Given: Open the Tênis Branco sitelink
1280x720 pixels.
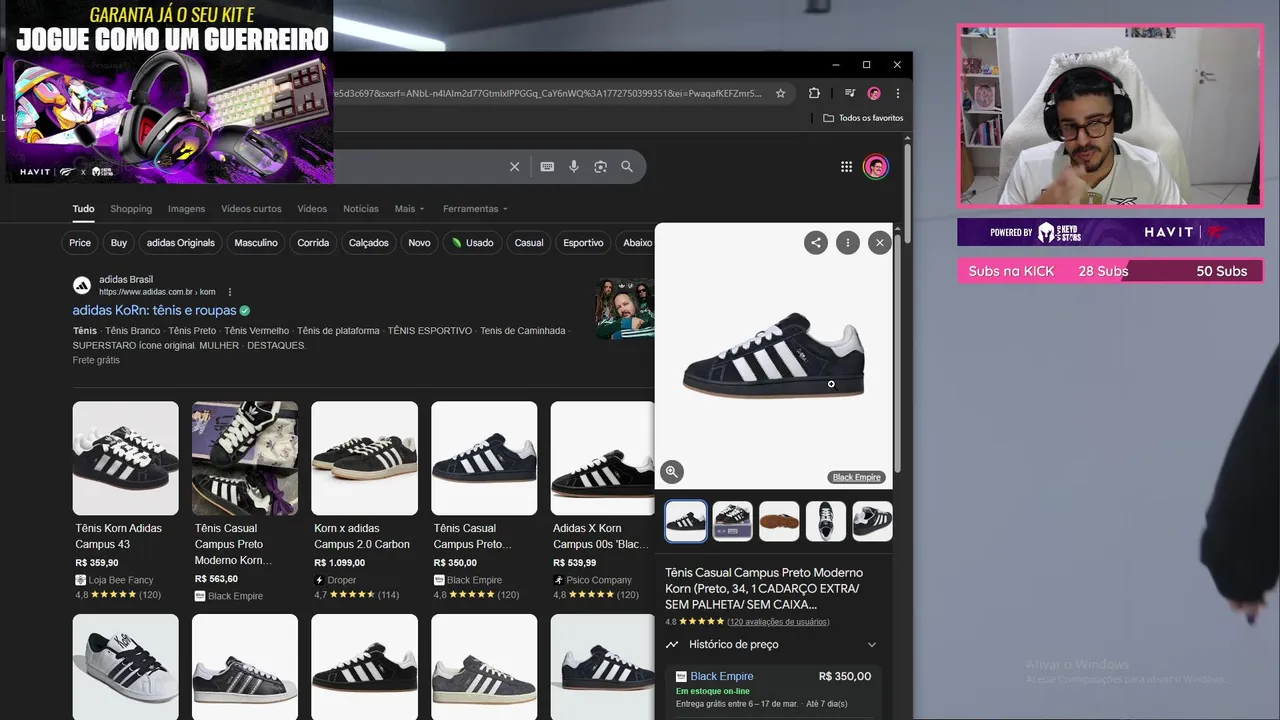Looking at the screenshot, I should pyautogui.click(x=133, y=331).
